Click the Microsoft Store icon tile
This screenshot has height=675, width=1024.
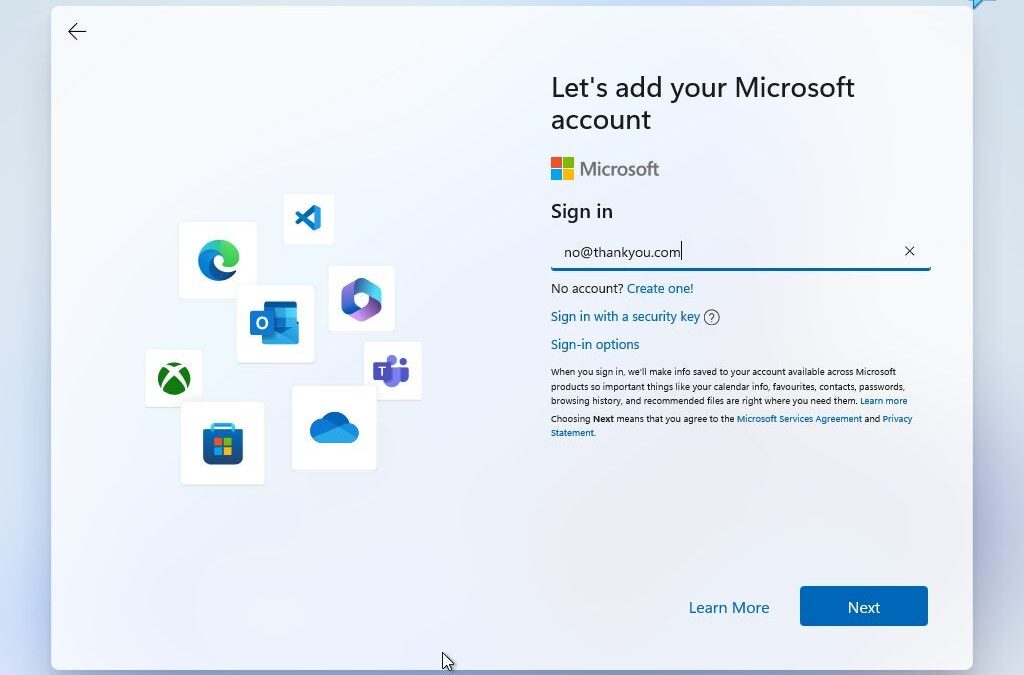click(x=223, y=443)
